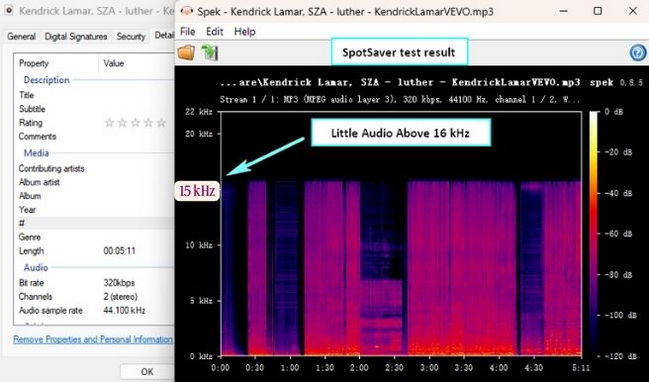Image resolution: width=649 pixels, height=382 pixels.
Task: Select the Title property row
Action: tap(94, 95)
